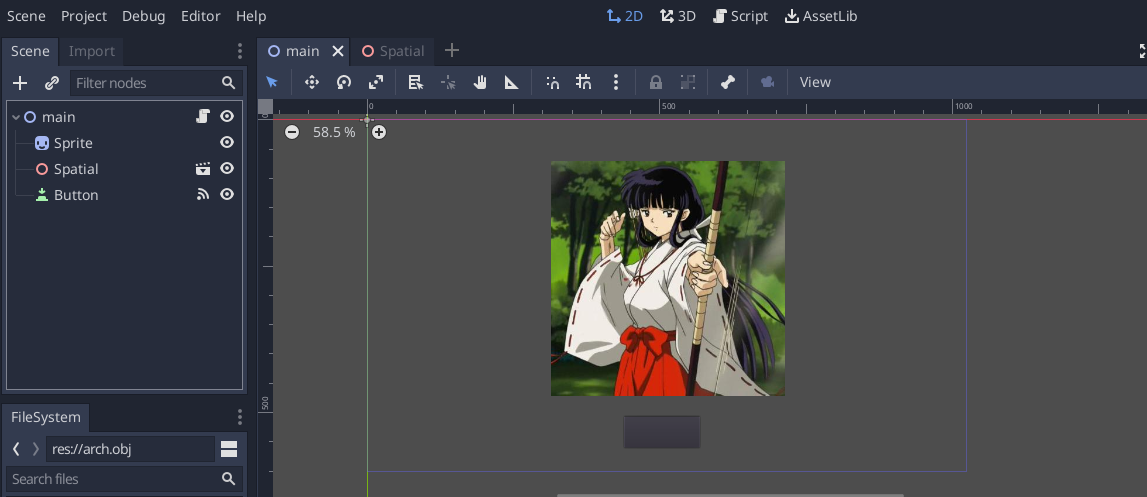Screen dimensions: 1147x497
Task: Open the Help menu
Action: coord(252,15)
